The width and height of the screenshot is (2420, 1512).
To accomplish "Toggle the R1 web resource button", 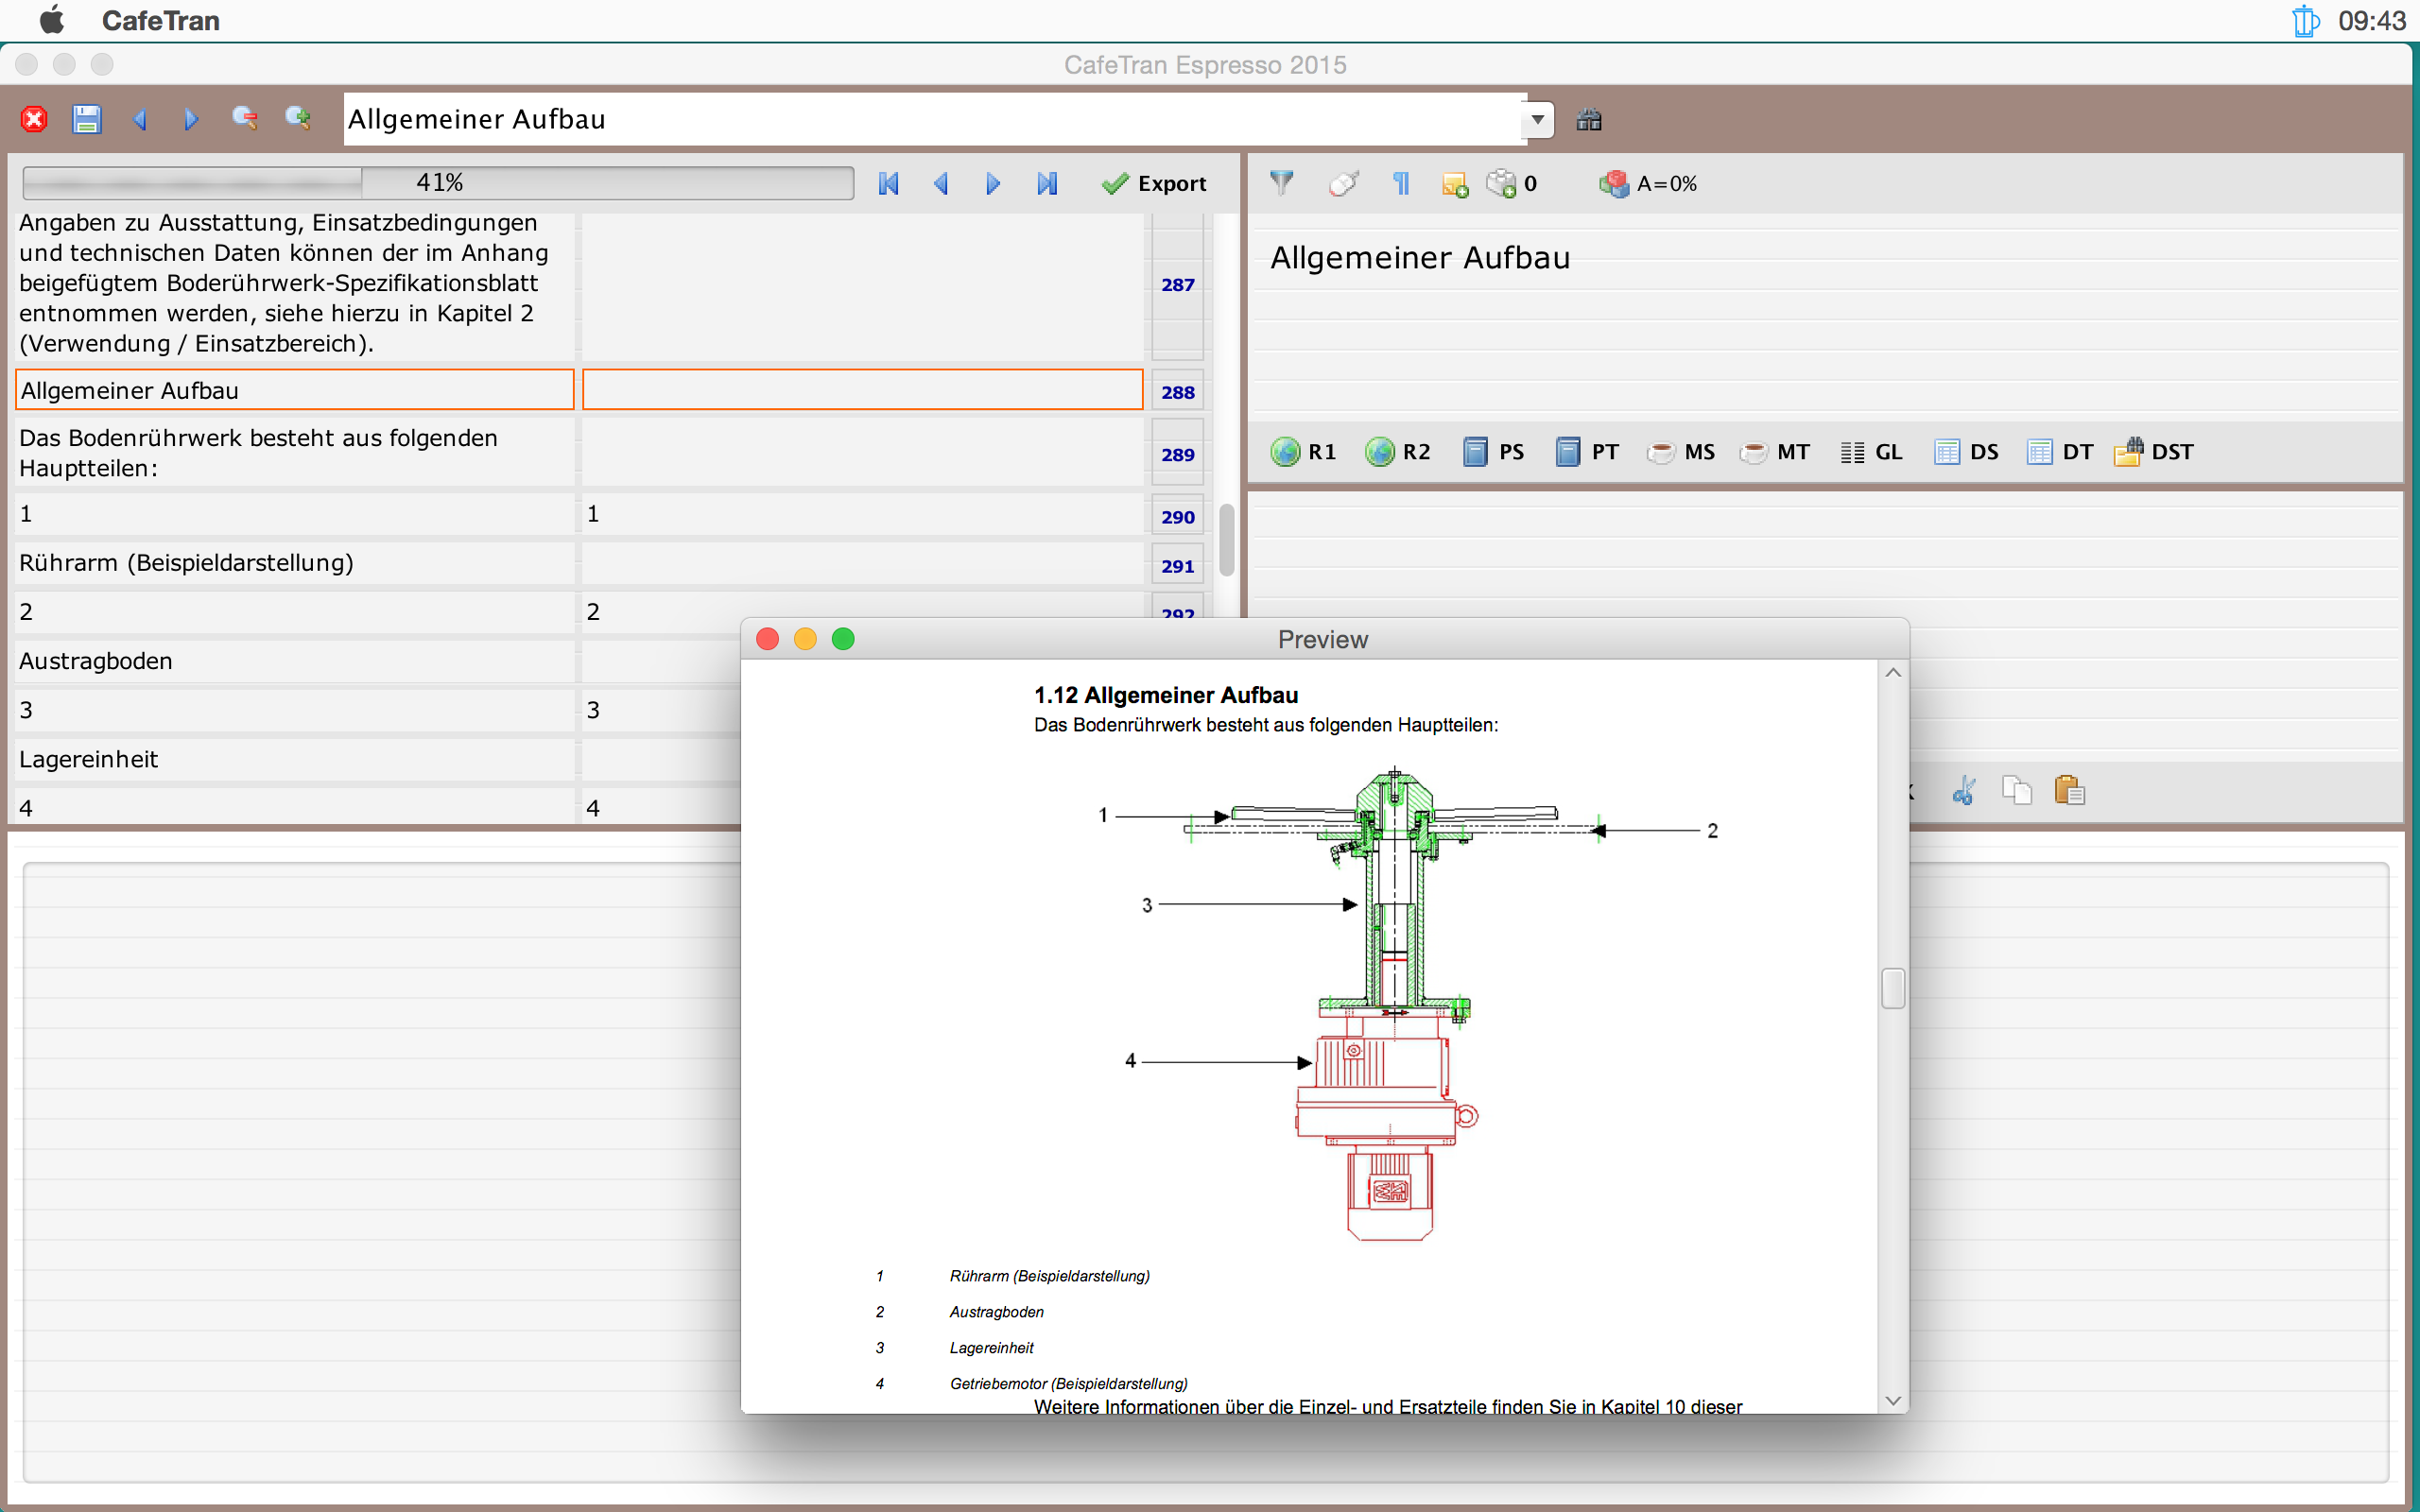I will pyautogui.click(x=1303, y=452).
